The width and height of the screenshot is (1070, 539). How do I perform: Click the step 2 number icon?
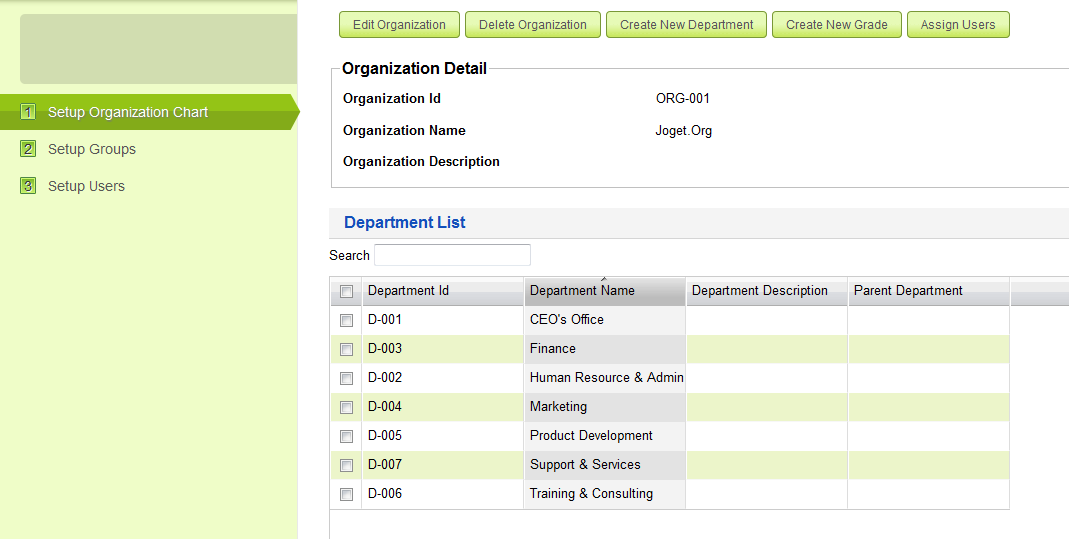coord(28,149)
